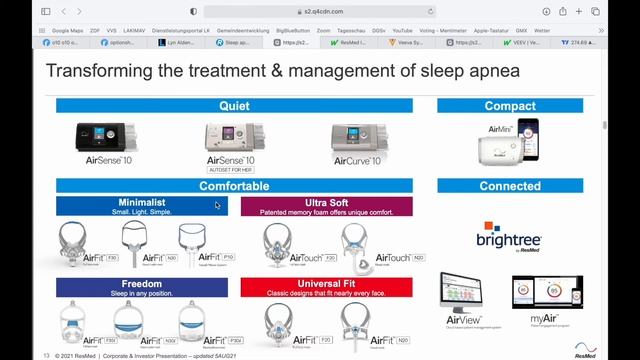
Task: Open the VVS bookmark
Action: point(111,31)
